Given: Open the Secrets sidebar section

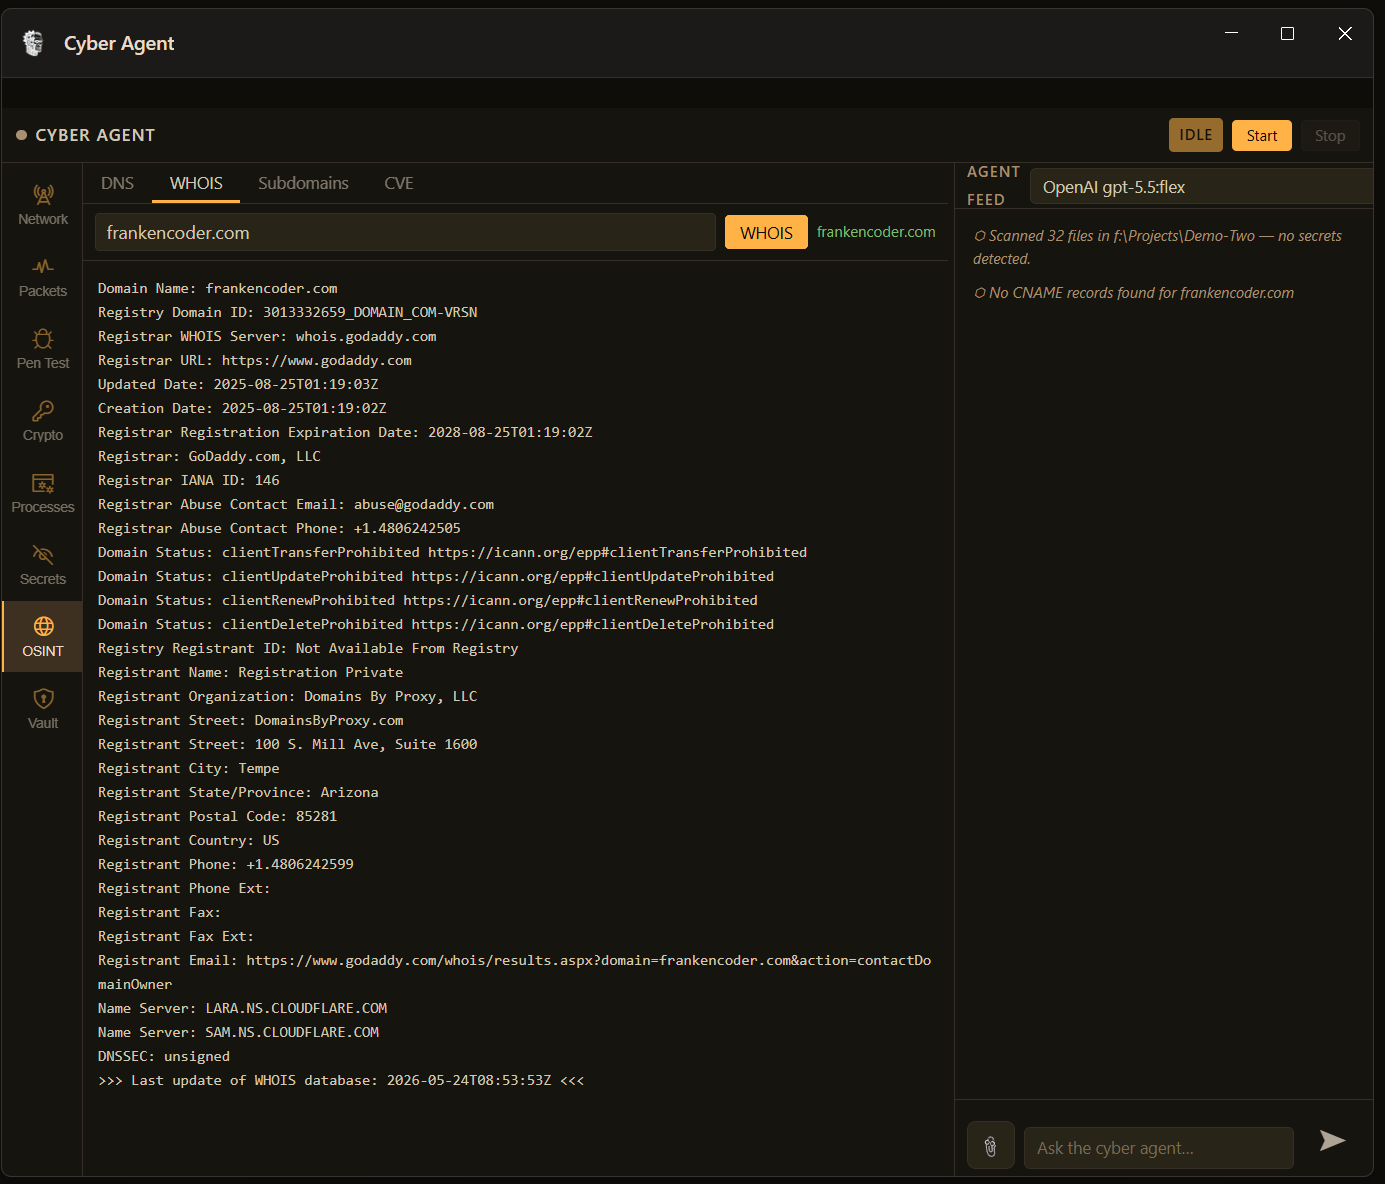Looking at the screenshot, I should pos(43,565).
